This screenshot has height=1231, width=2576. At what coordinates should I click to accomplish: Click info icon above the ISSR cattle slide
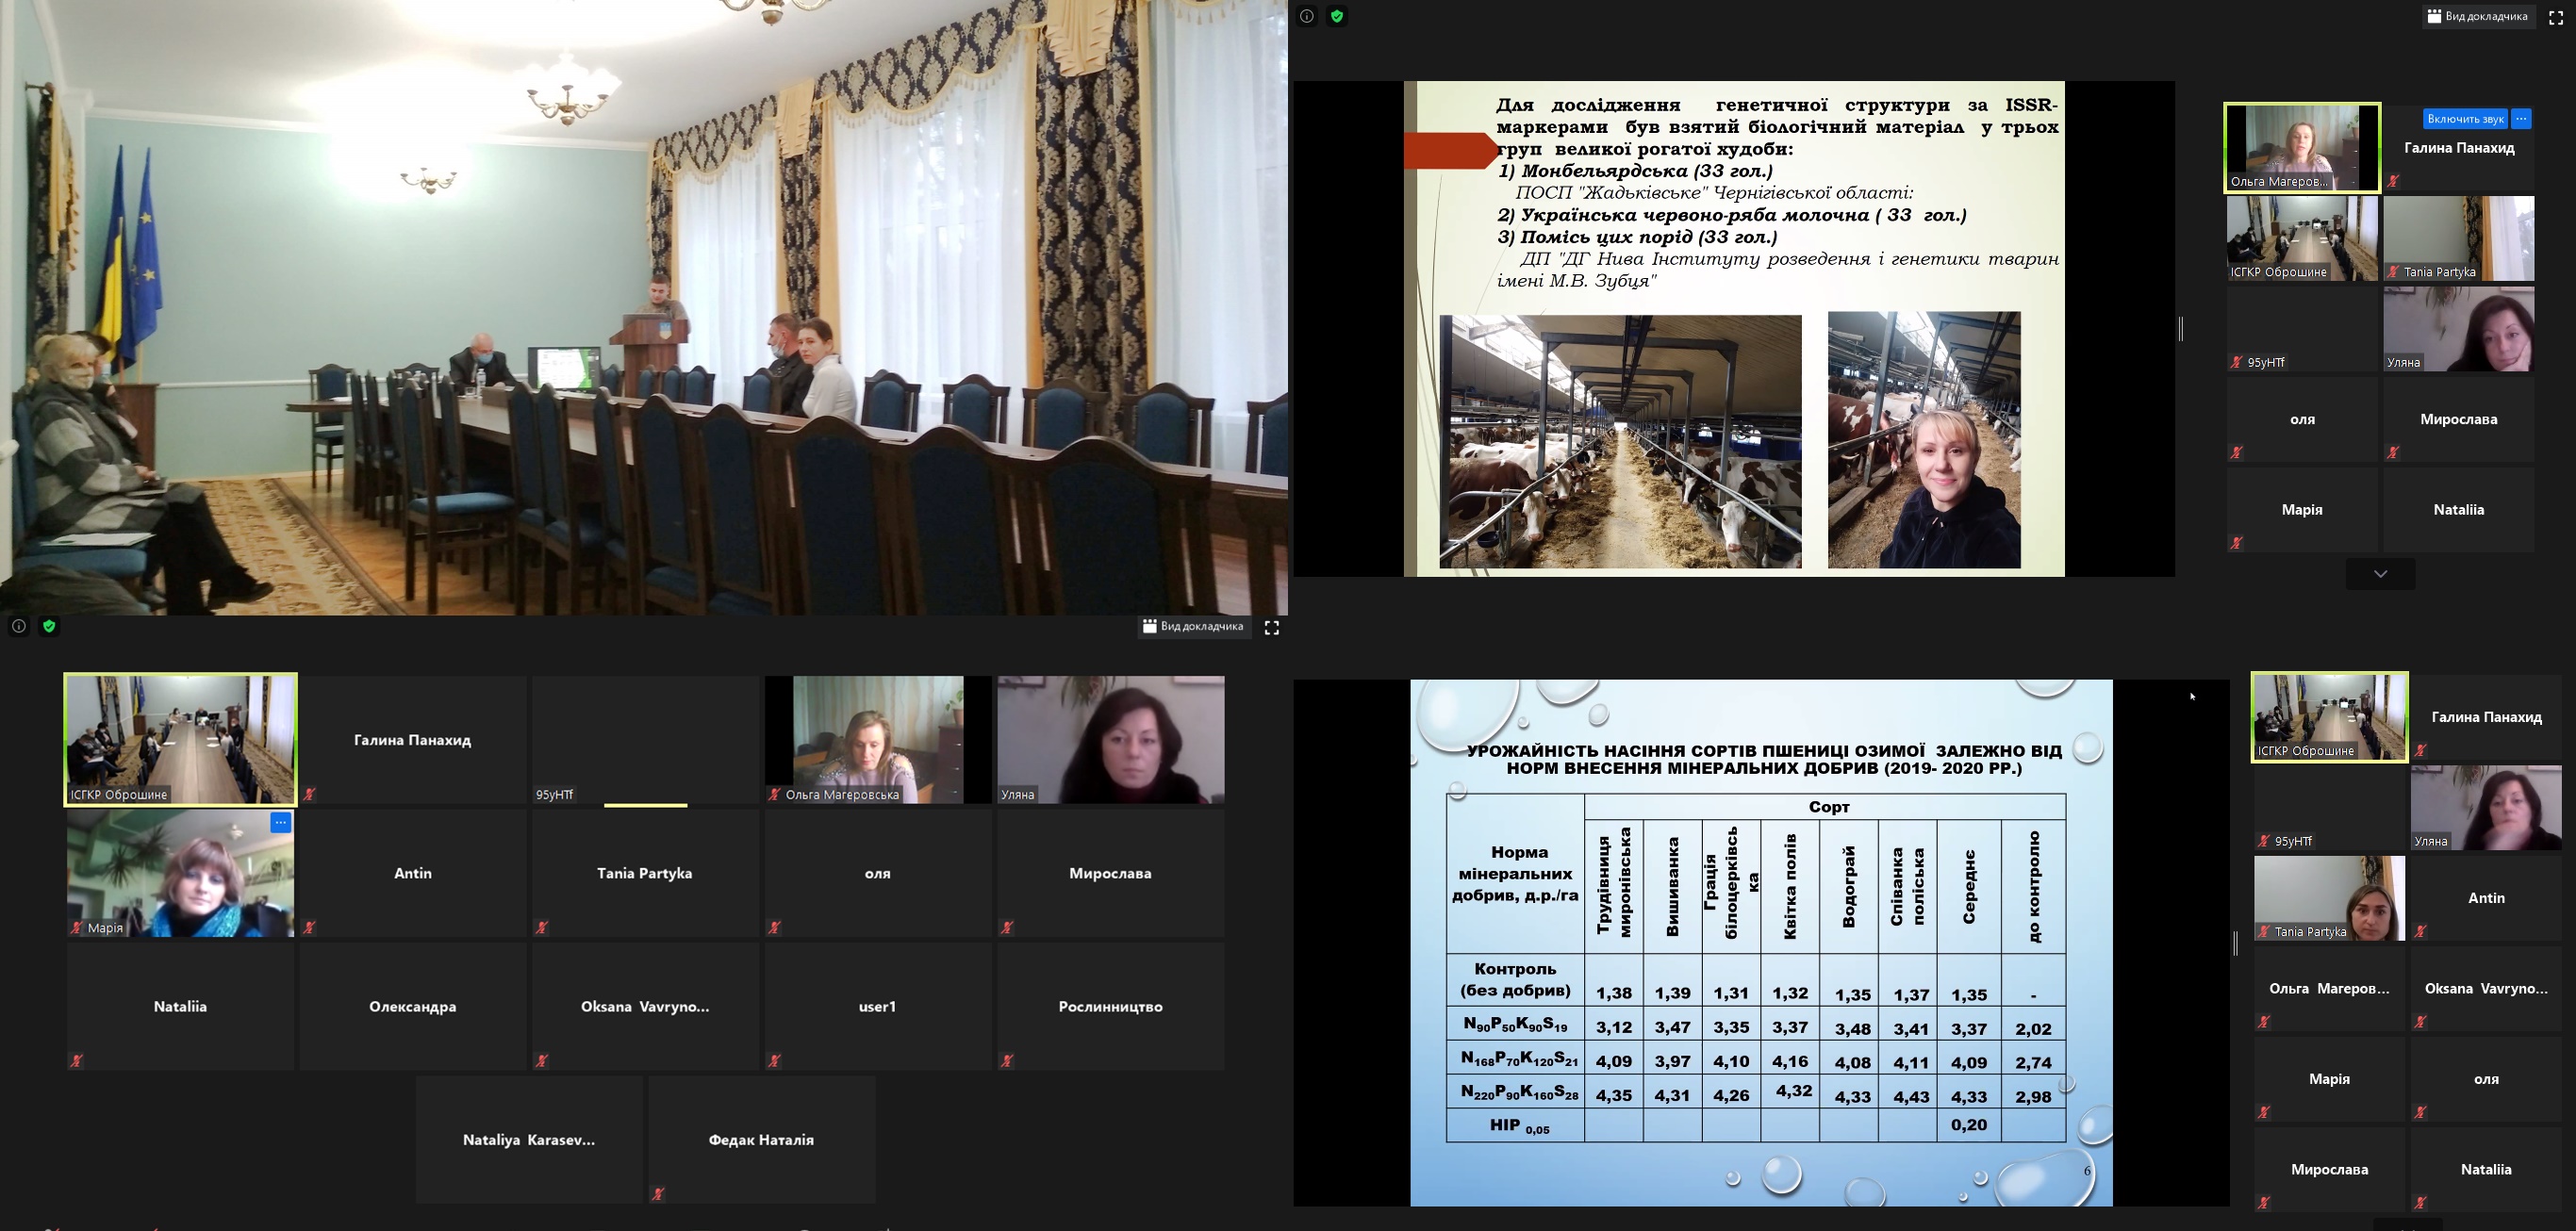click(1306, 16)
